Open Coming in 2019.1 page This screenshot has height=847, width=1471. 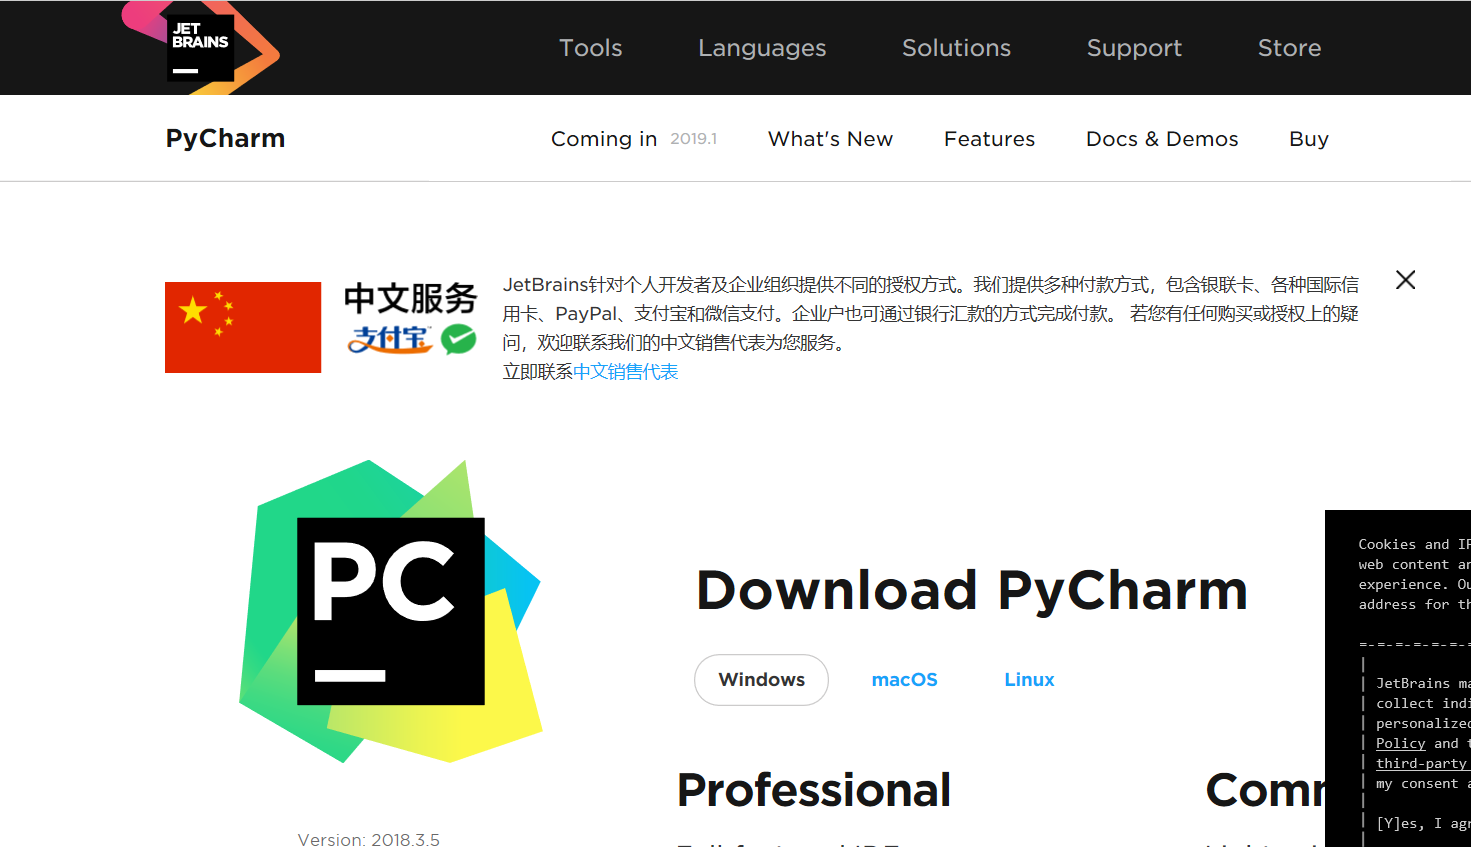[x=633, y=139]
